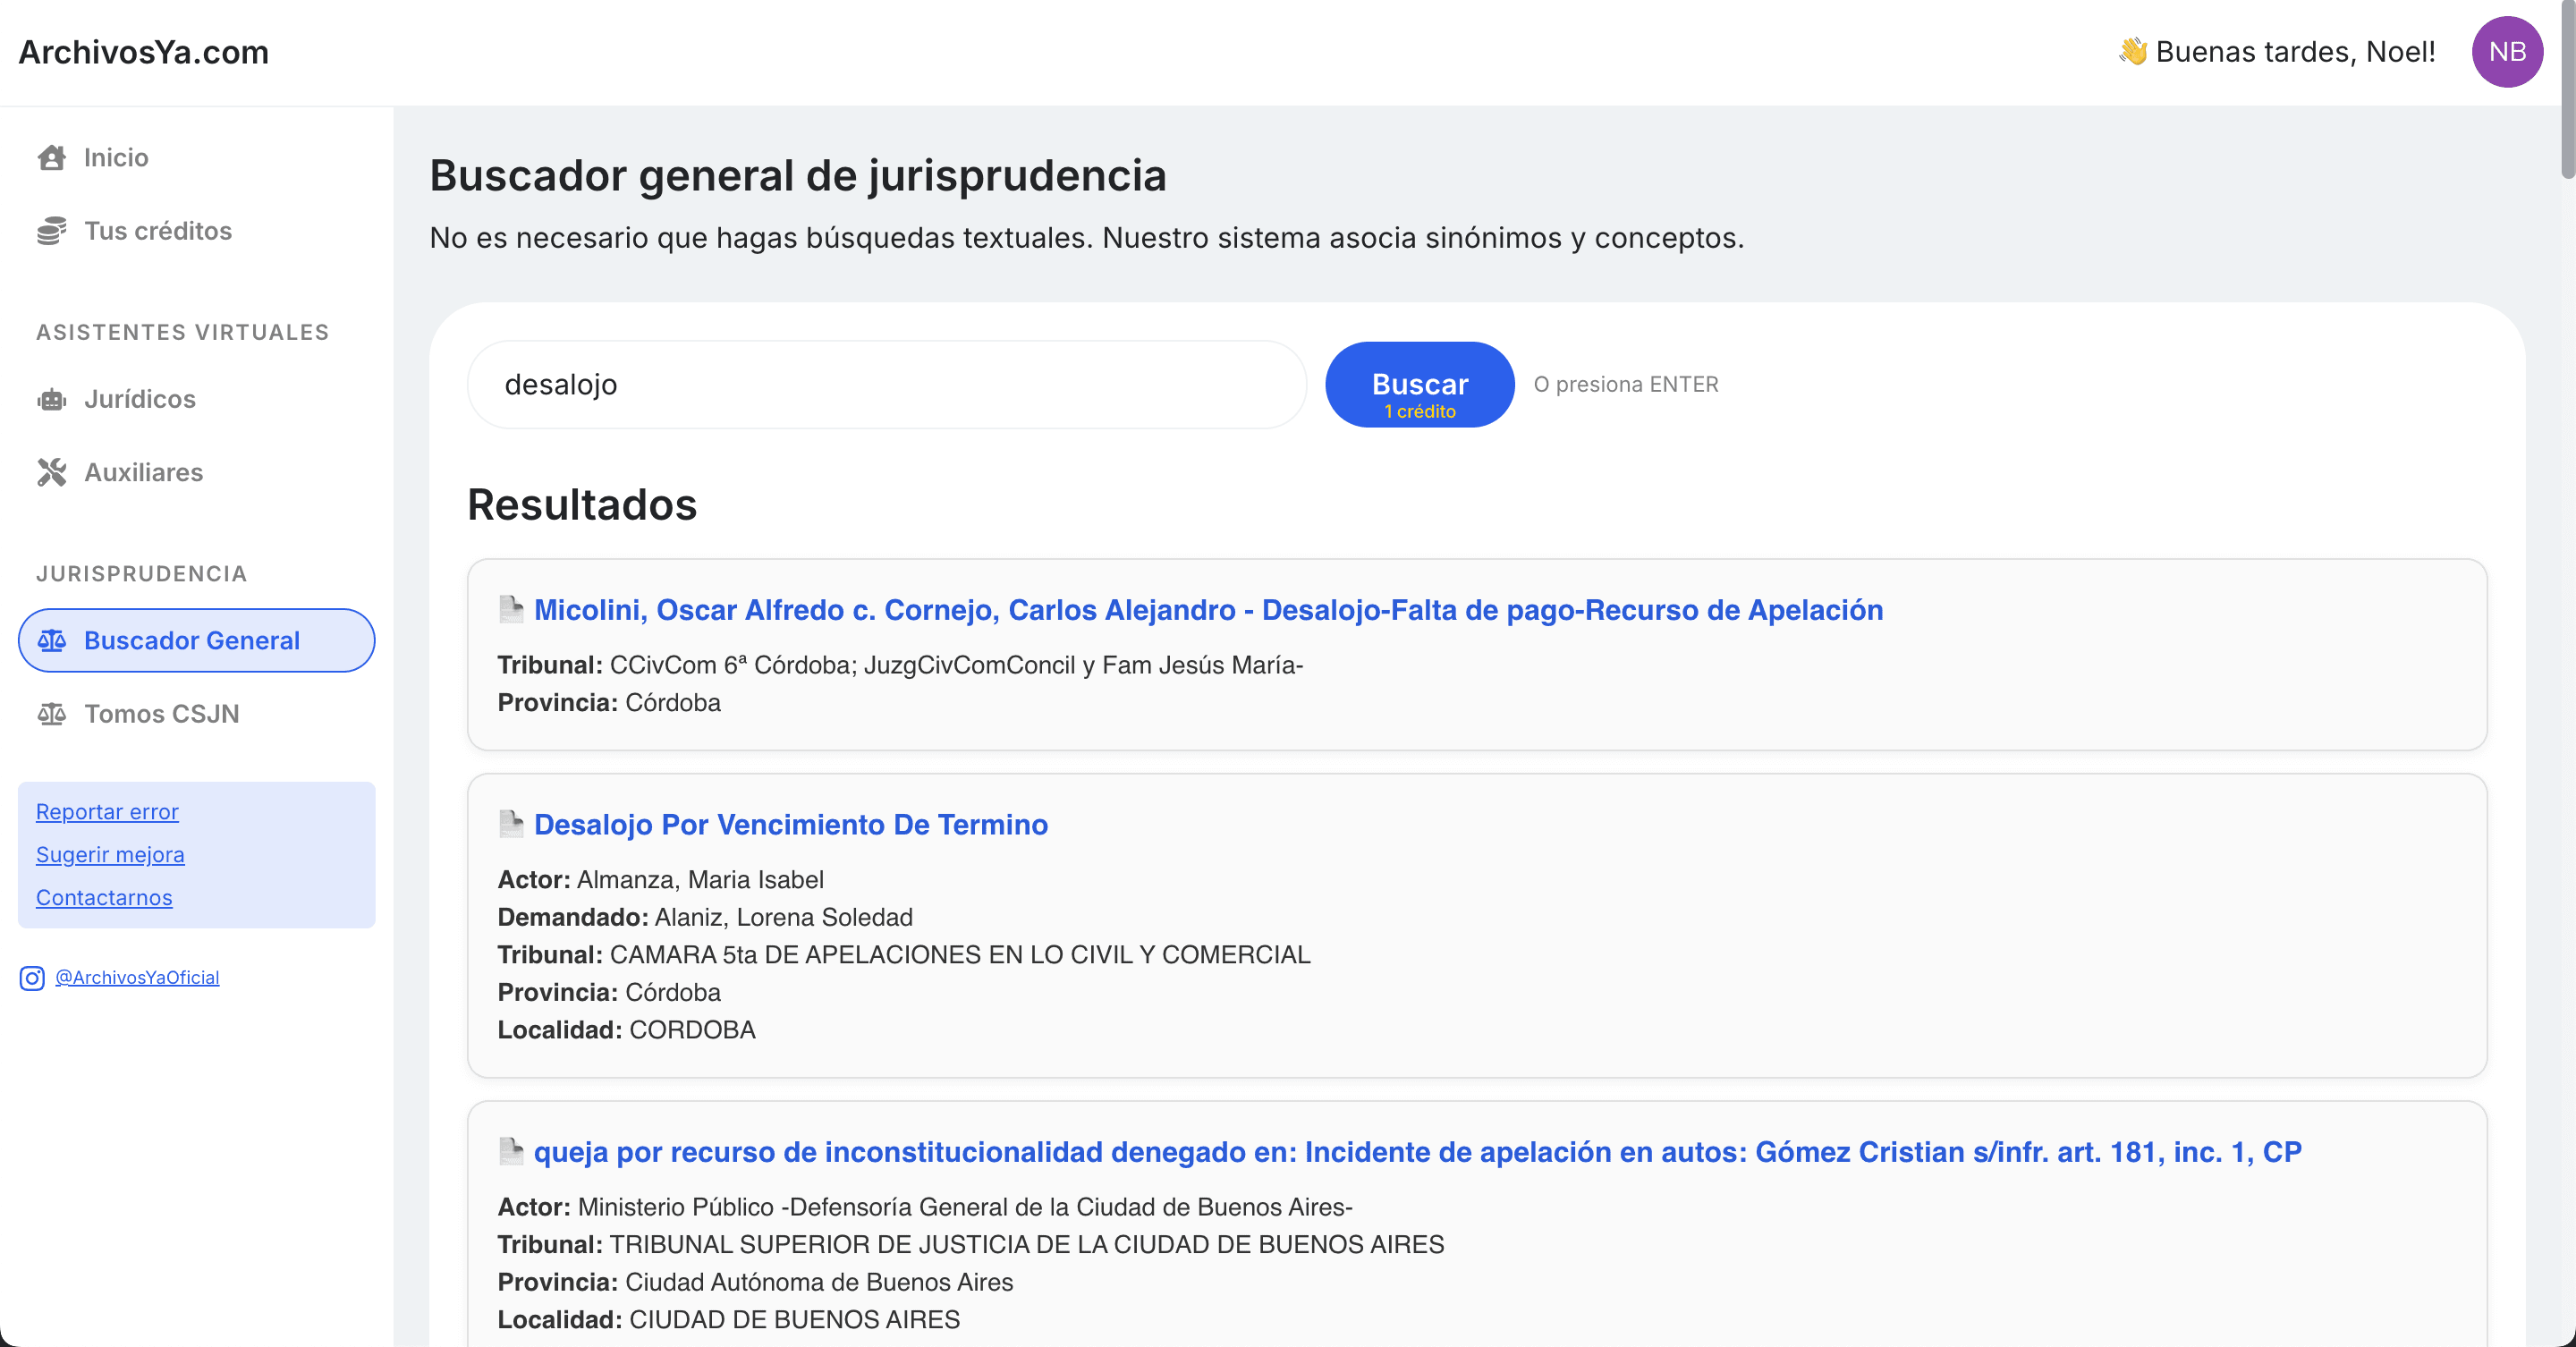
Task: Click the document icon beside Desalojo Por Vencimiento
Action: point(511,824)
